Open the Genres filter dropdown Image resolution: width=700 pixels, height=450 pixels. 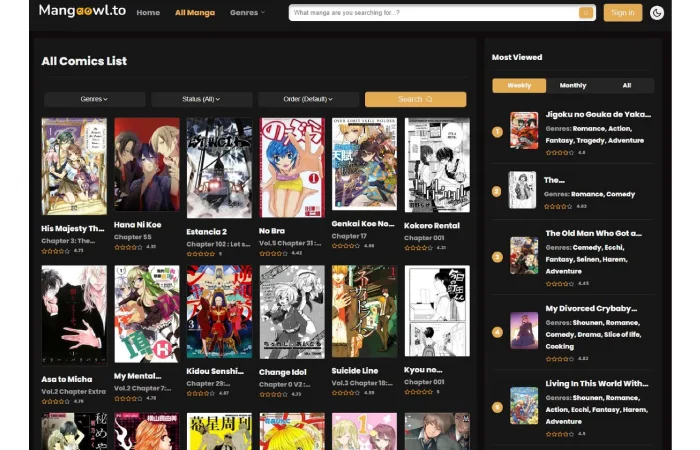click(94, 99)
